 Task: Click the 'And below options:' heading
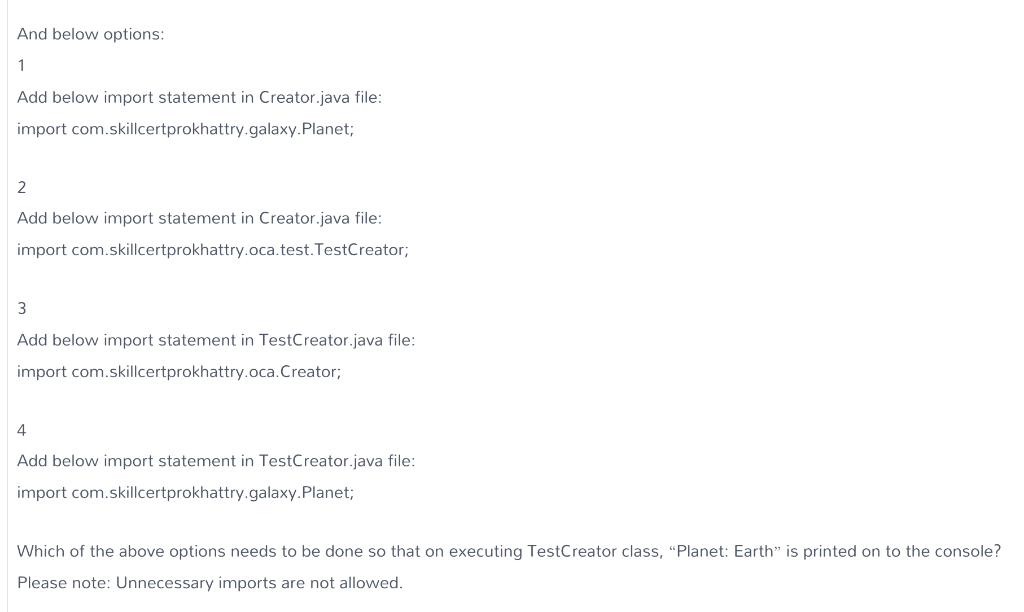91,34
